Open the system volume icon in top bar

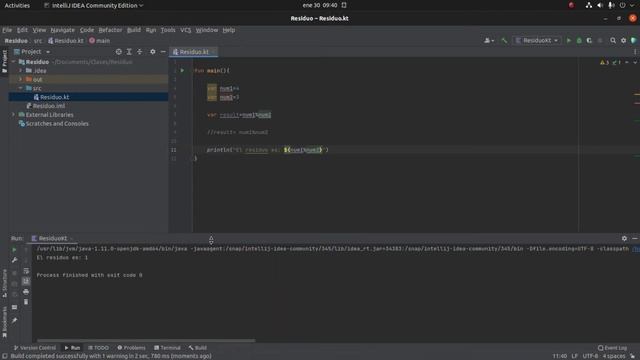pos(600,5)
